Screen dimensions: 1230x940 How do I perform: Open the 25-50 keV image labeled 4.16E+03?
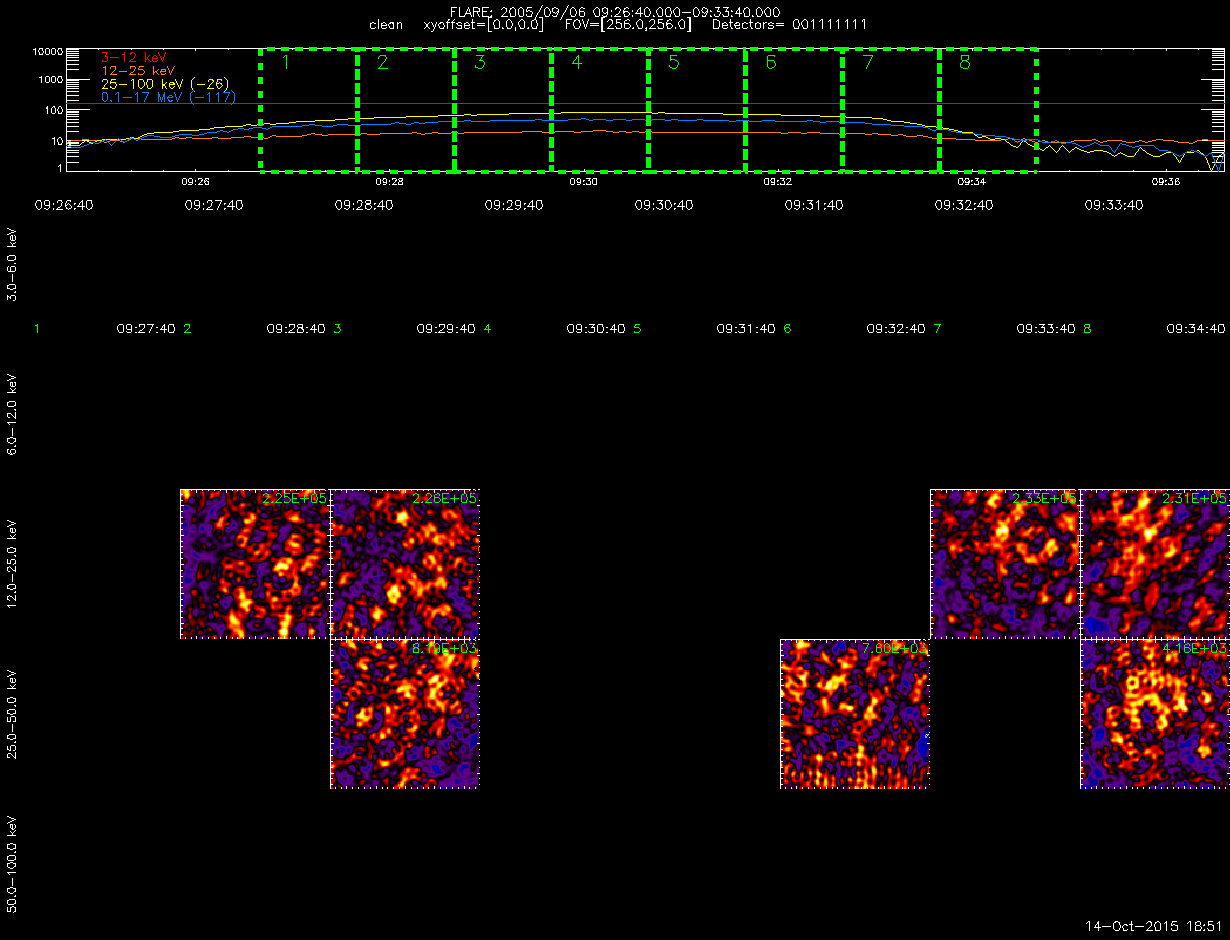pyautogui.click(x=1155, y=714)
